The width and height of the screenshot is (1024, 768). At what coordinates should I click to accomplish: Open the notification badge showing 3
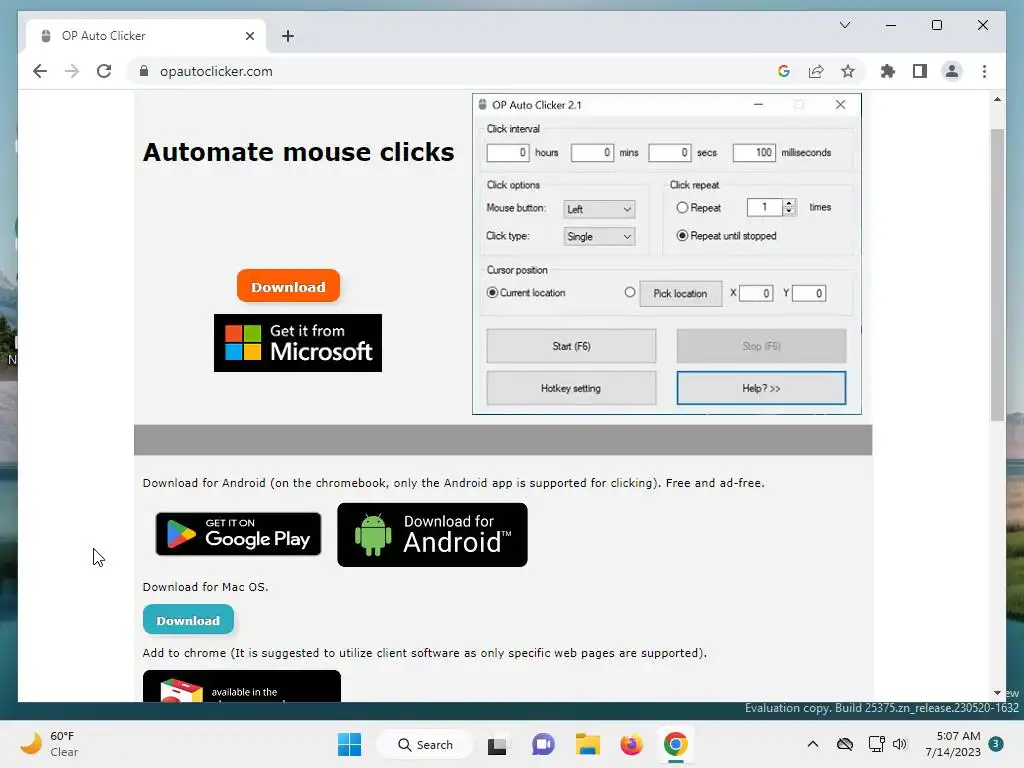coord(996,744)
